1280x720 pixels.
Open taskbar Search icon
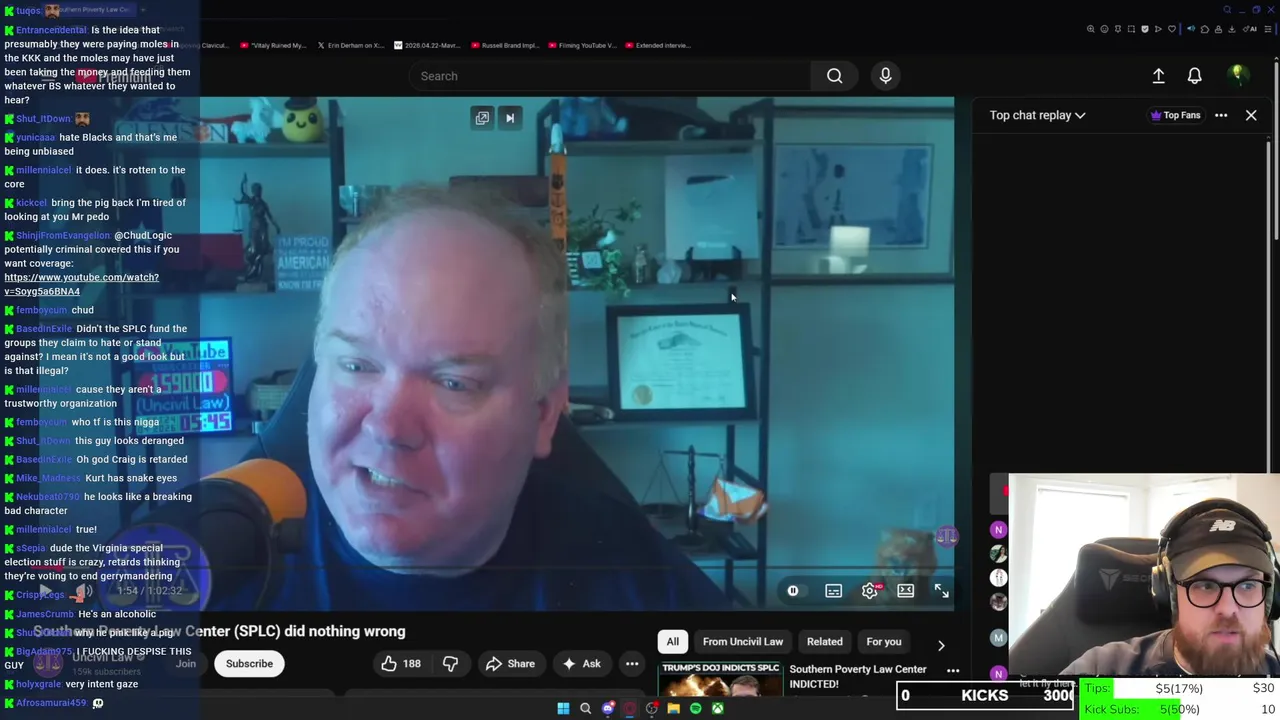tap(585, 709)
